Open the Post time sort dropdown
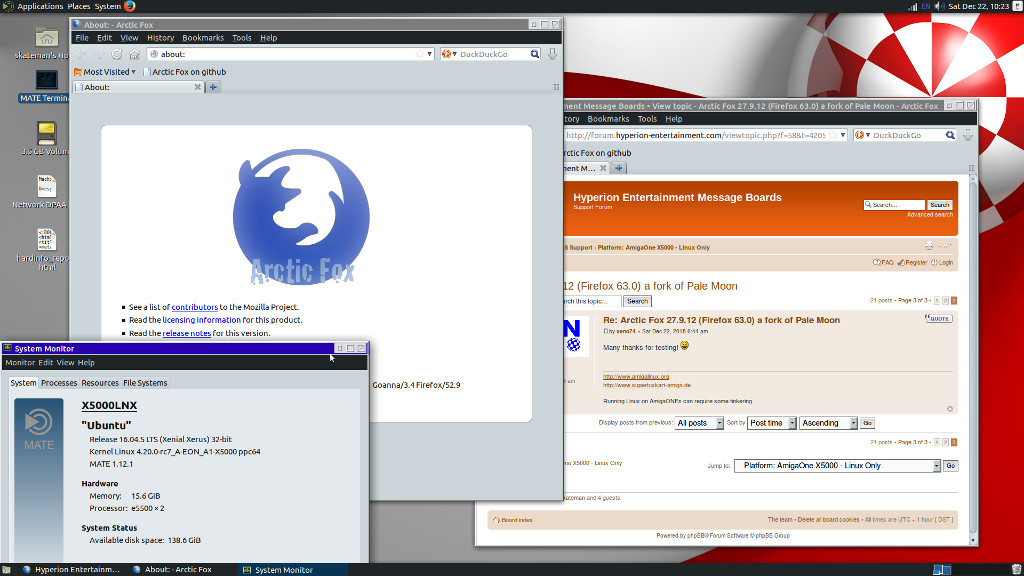This screenshot has height=576, width=1024. click(x=772, y=423)
